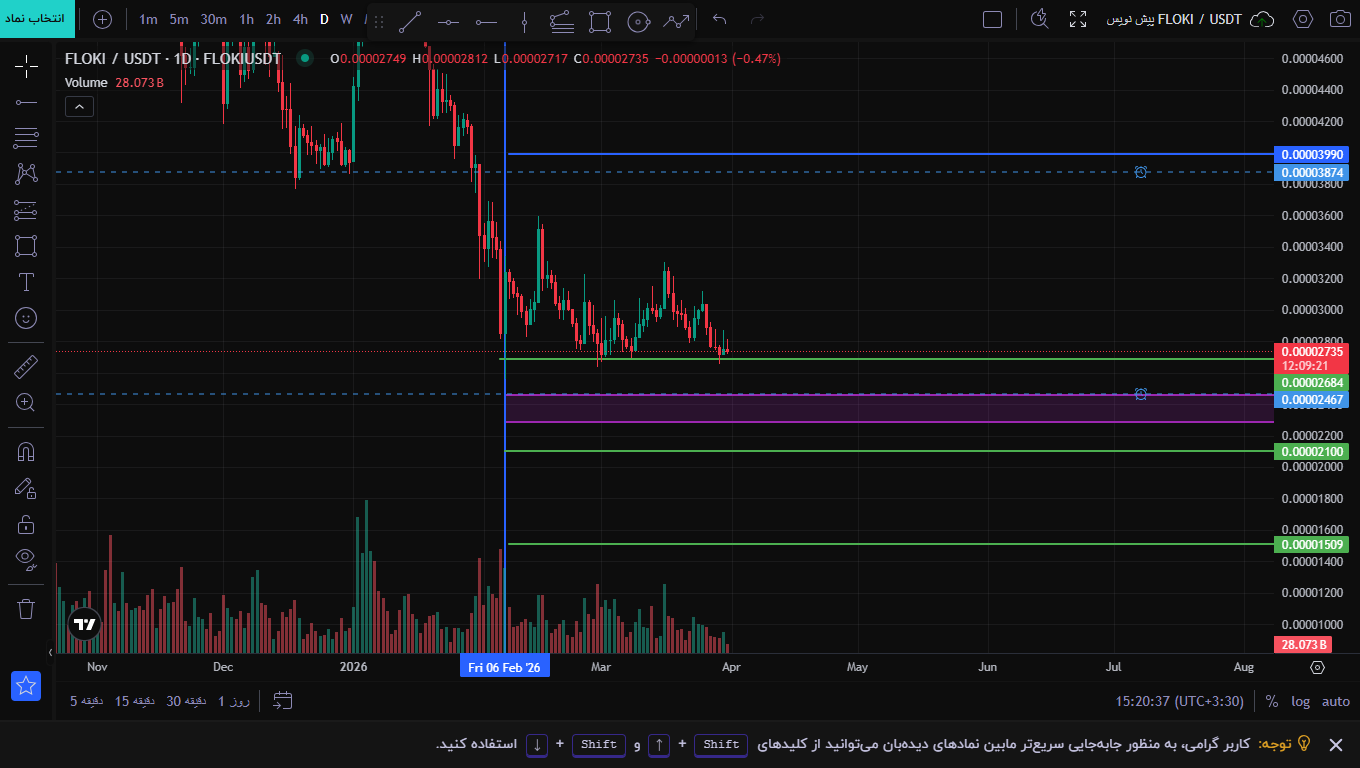The image size is (1360, 768).
Task: Open the quick search lightning icon
Action: pyautogui.click(x=1039, y=19)
